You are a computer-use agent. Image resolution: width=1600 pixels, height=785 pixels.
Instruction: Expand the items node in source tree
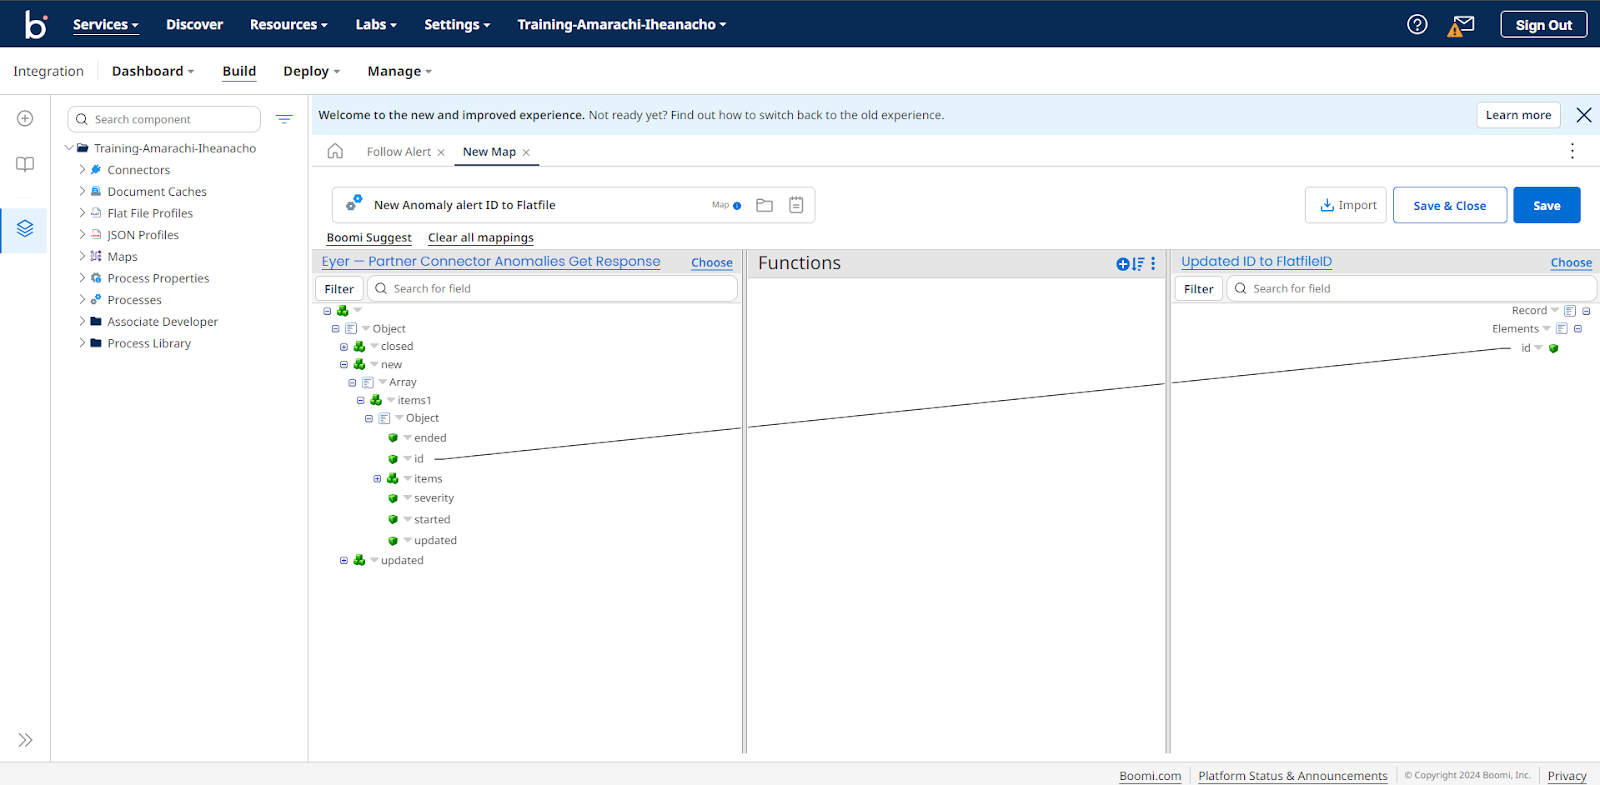pos(377,479)
